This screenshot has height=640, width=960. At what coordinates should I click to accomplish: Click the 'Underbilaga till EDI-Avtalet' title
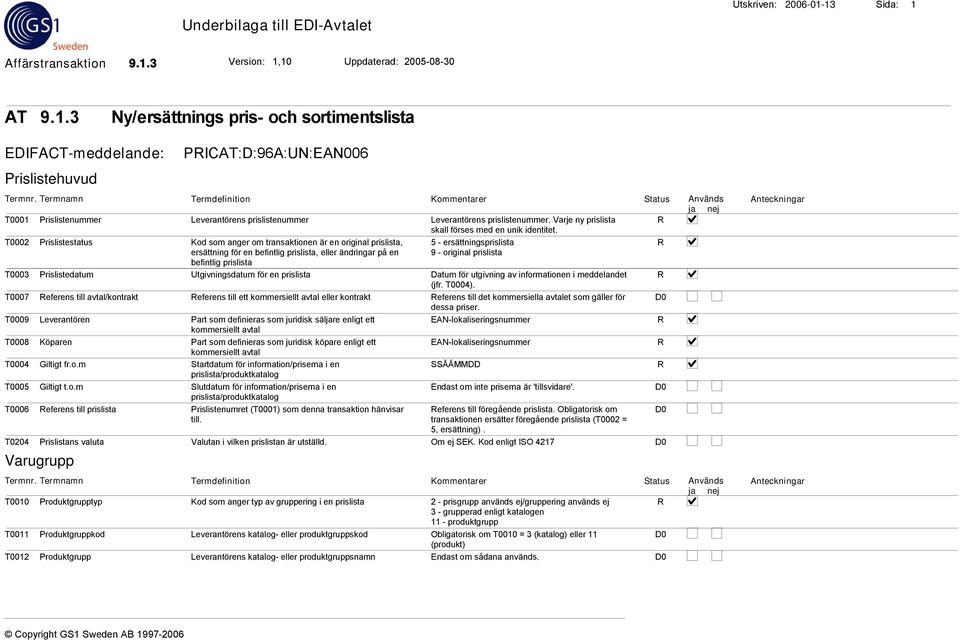click(x=277, y=26)
